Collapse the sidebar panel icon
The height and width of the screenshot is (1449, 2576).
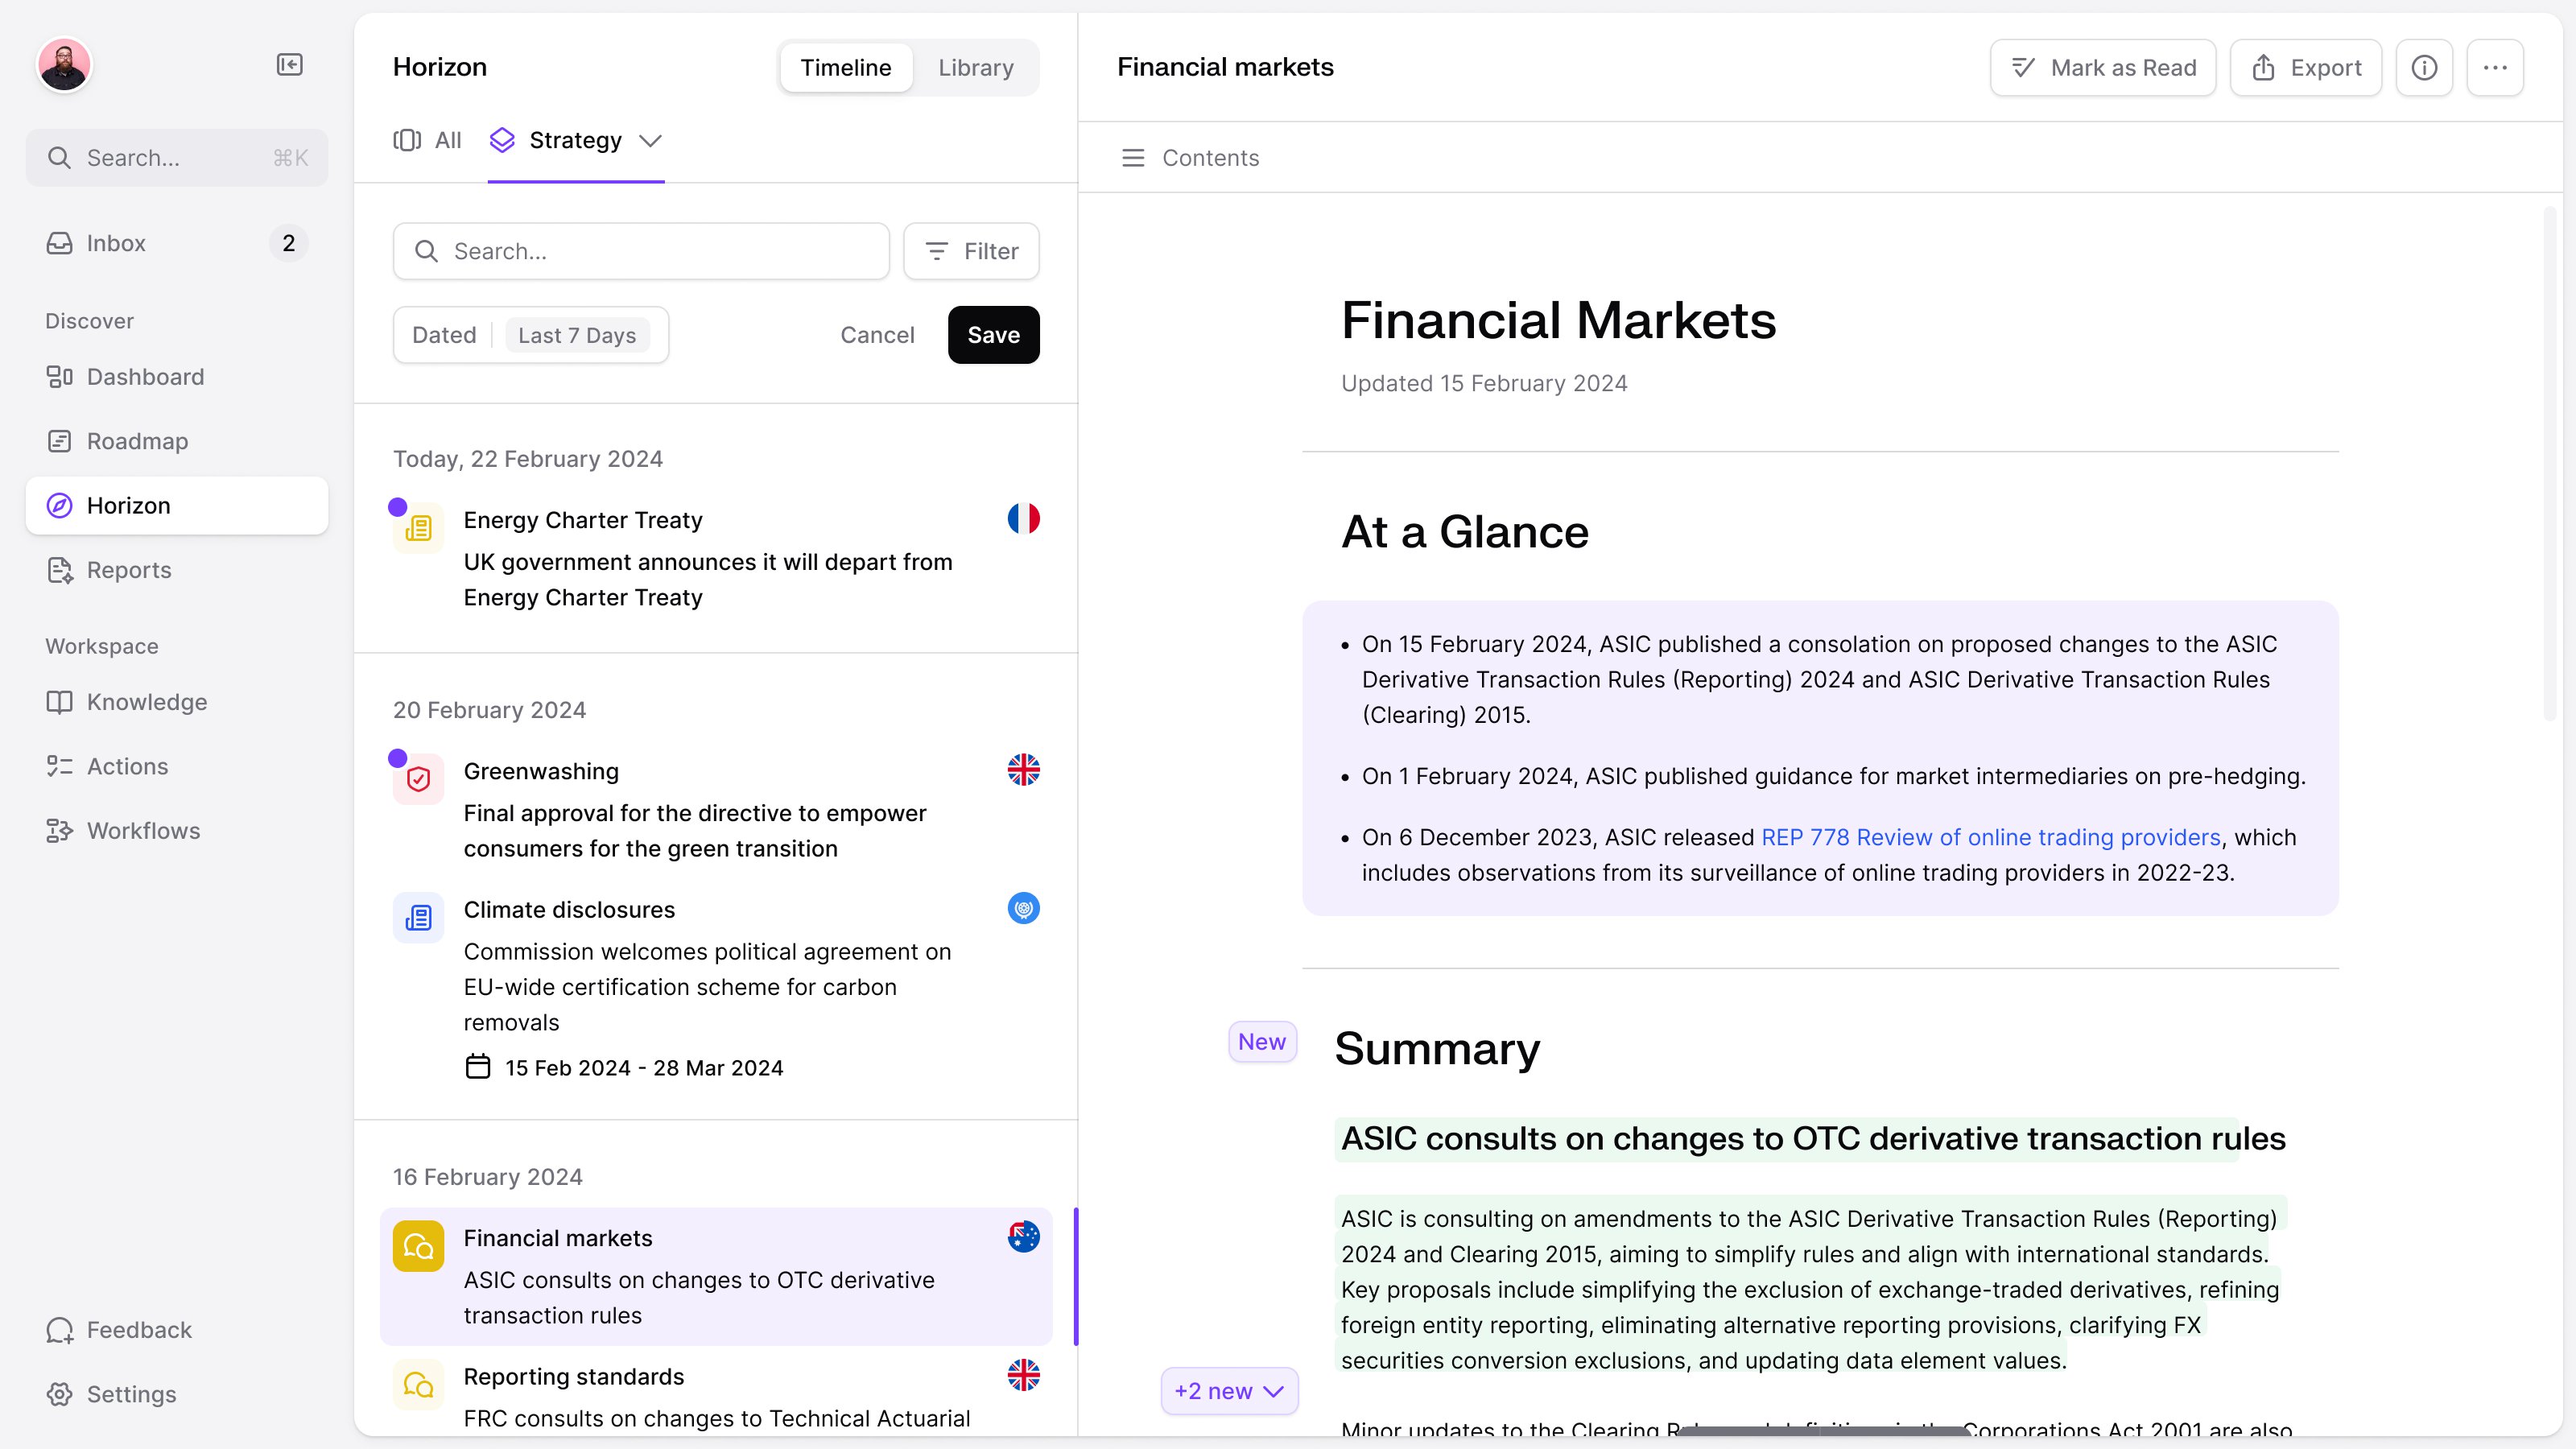pos(289,65)
